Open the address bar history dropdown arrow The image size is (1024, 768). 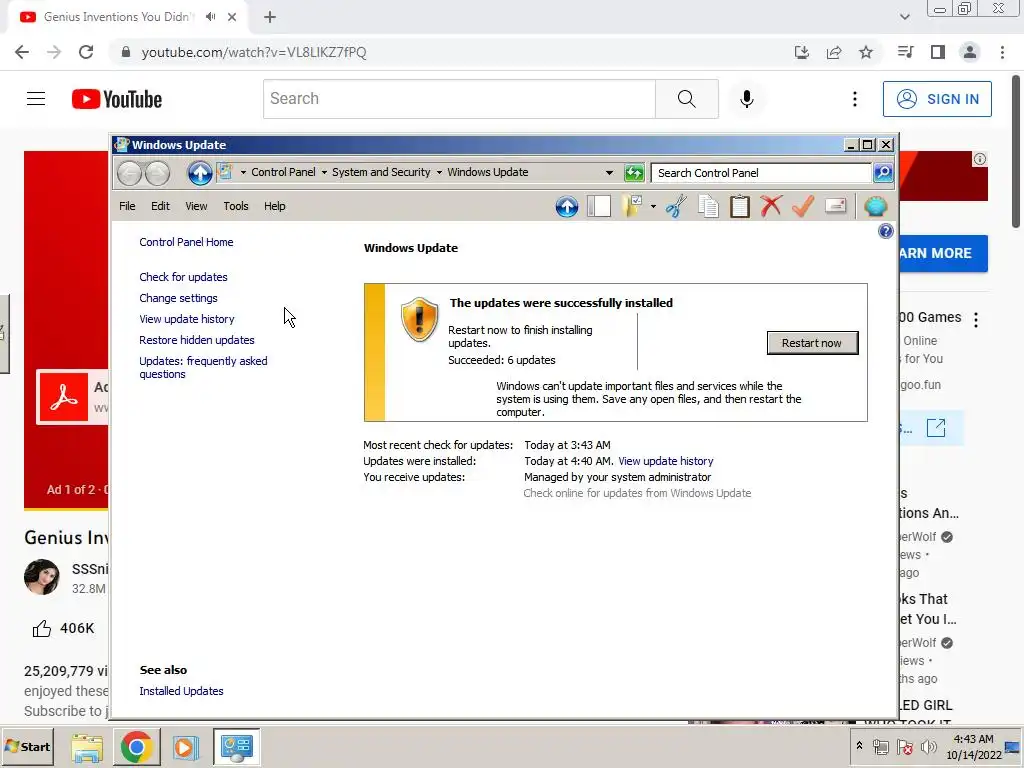tap(609, 172)
